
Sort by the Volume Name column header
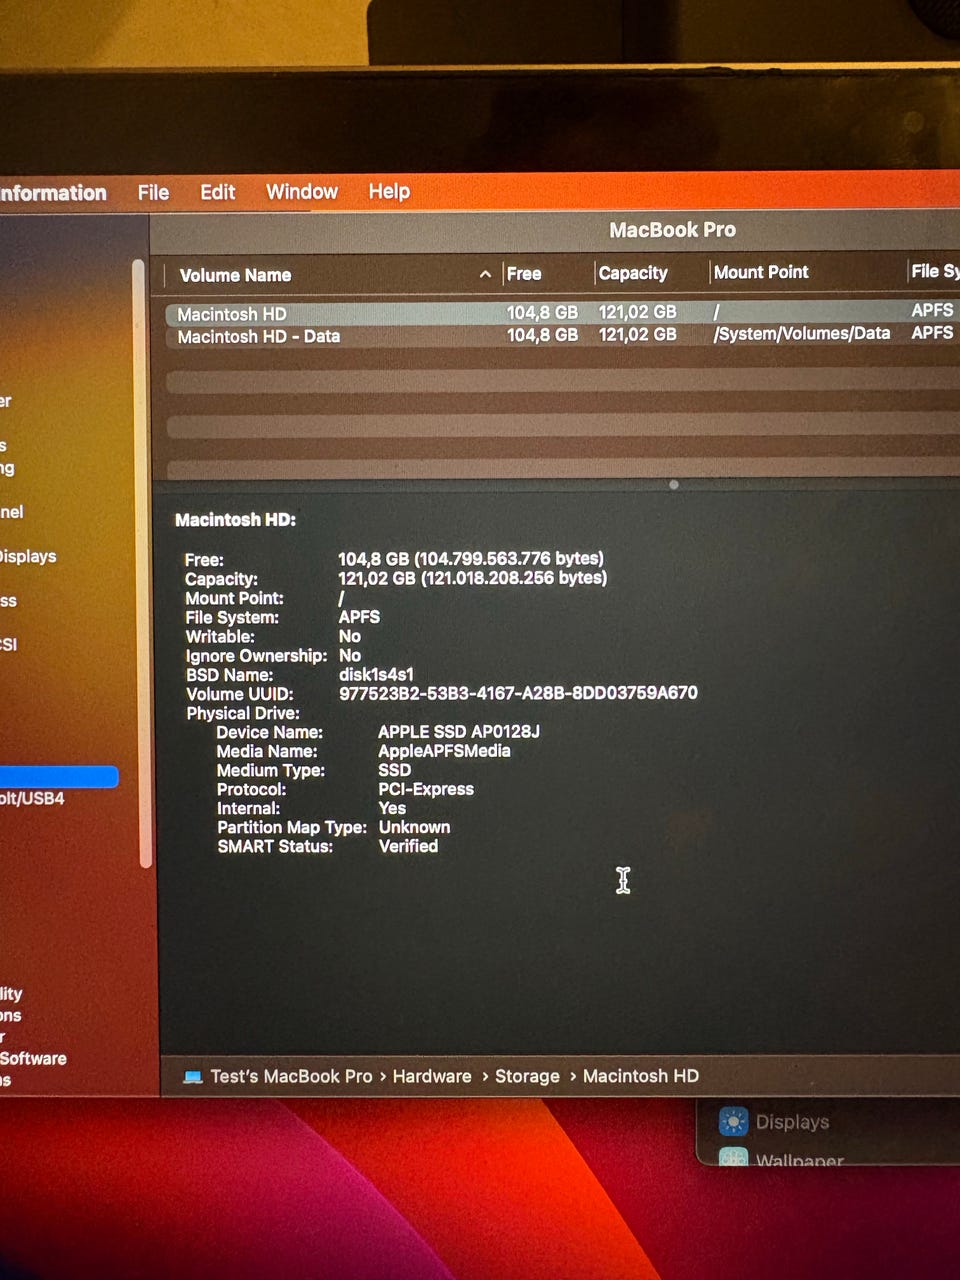[235, 275]
